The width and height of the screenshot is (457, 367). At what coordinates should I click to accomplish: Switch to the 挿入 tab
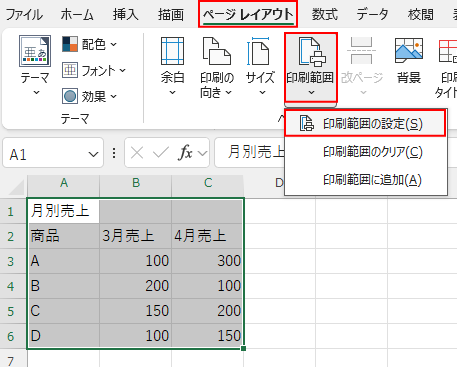coord(125,15)
